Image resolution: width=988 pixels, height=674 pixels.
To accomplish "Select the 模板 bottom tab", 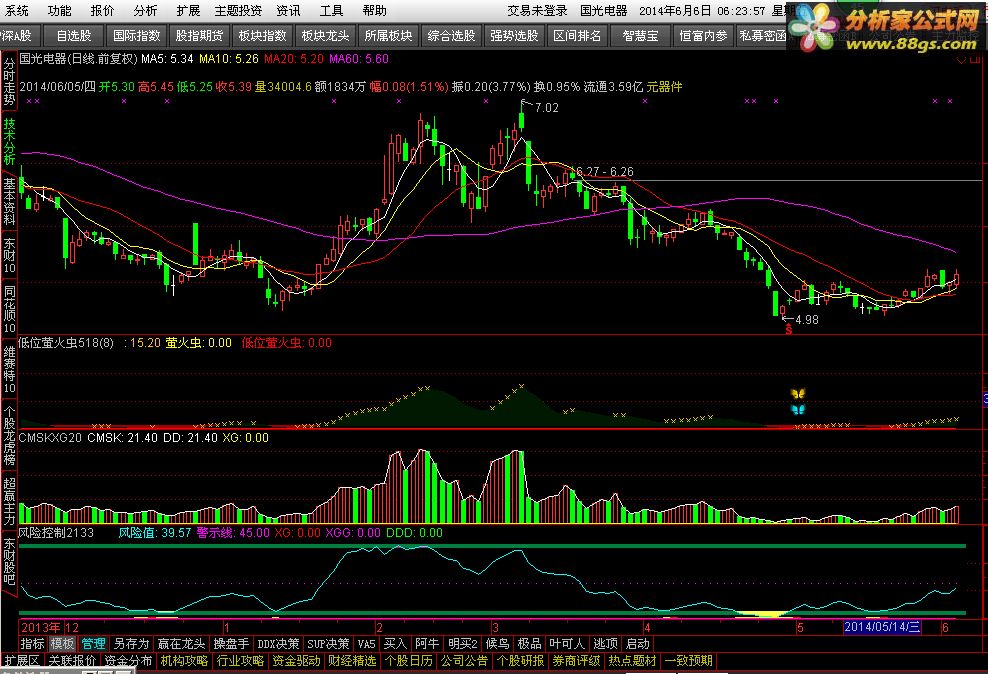I will click(62, 644).
